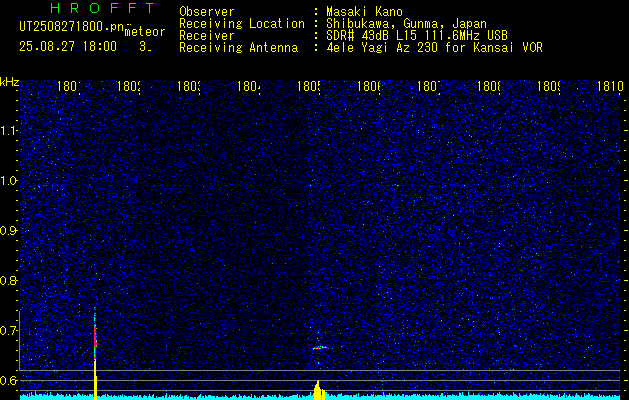Click the date stamp 25.08.27 18:00
Image resolution: width=629 pixels, height=400 pixels.
(x=68, y=47)
